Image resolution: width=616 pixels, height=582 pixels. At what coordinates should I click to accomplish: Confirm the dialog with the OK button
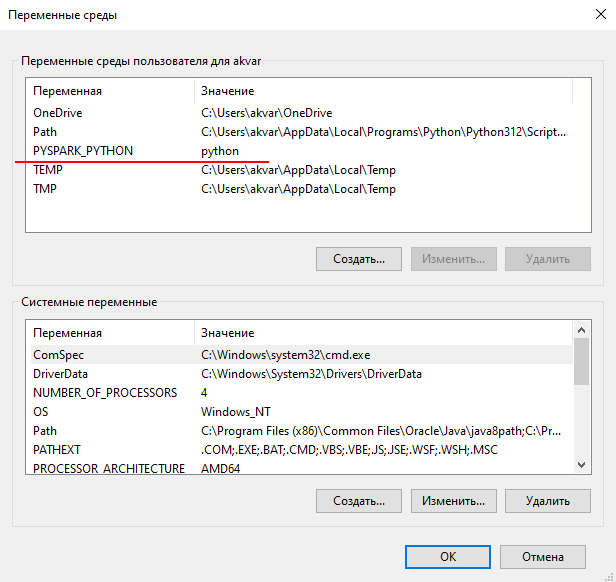(448, 557)
